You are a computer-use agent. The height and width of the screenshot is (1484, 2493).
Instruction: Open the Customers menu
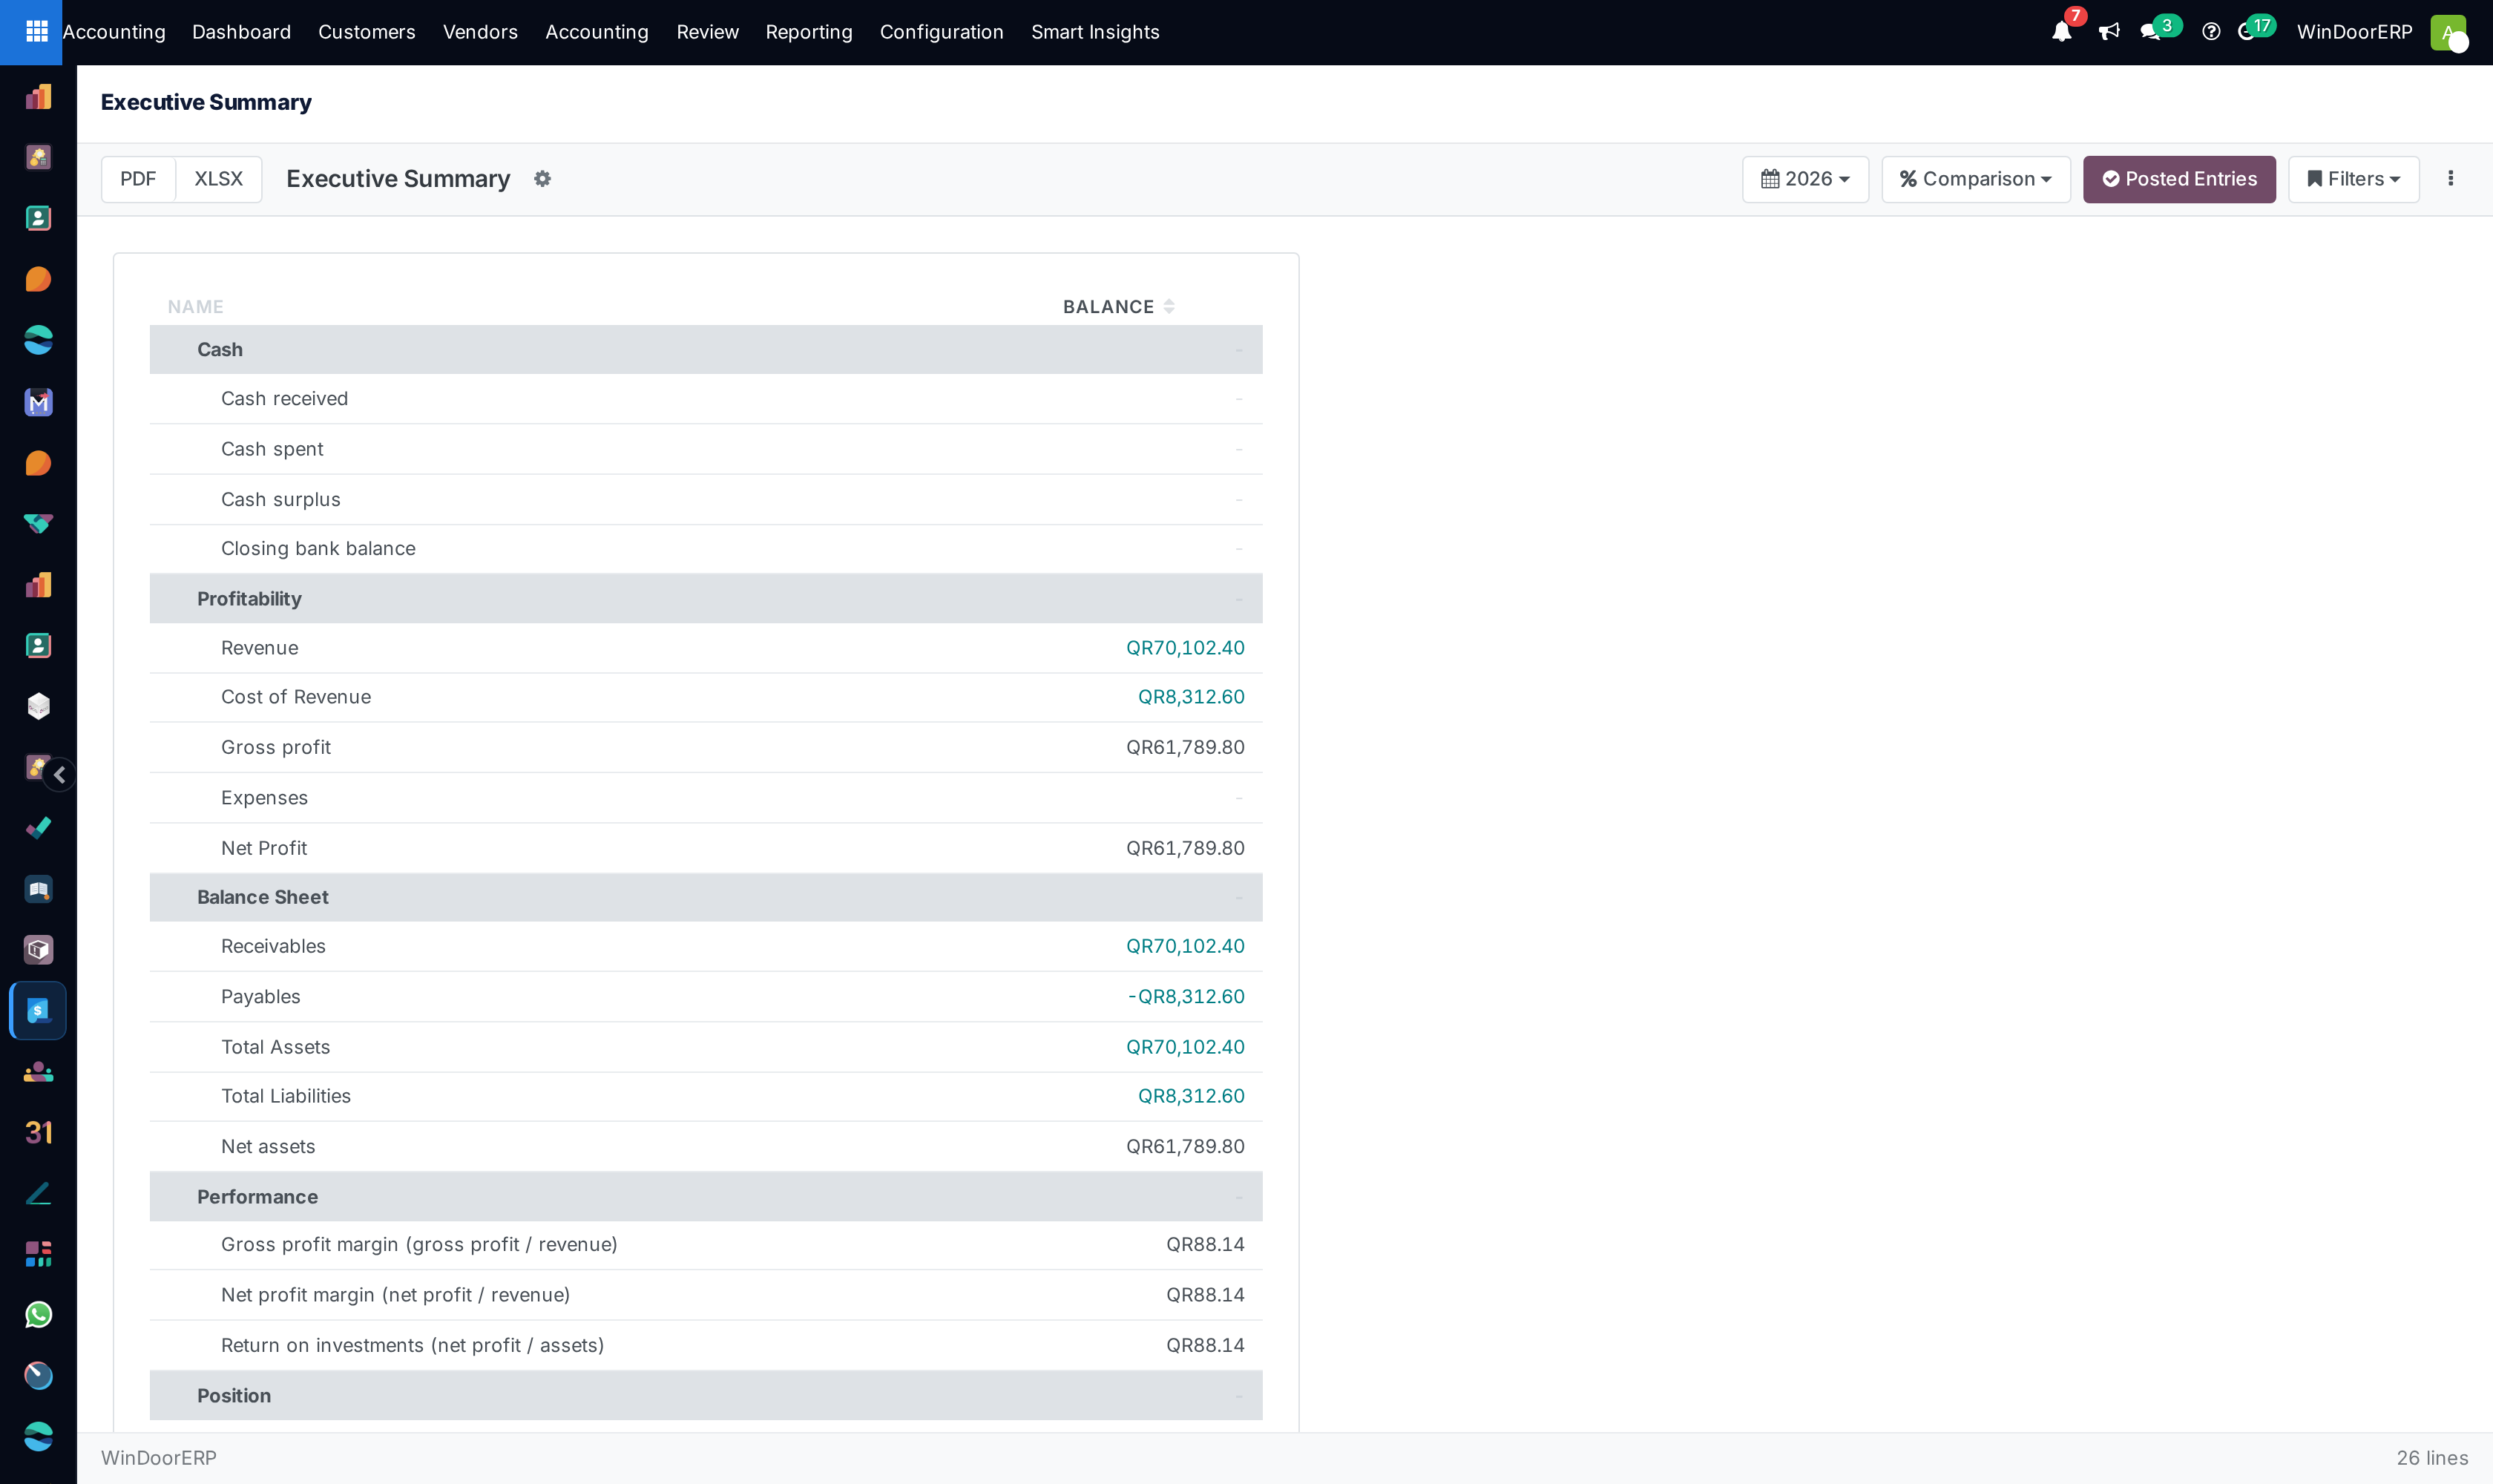pyautogui.click(x=366, y=32)
